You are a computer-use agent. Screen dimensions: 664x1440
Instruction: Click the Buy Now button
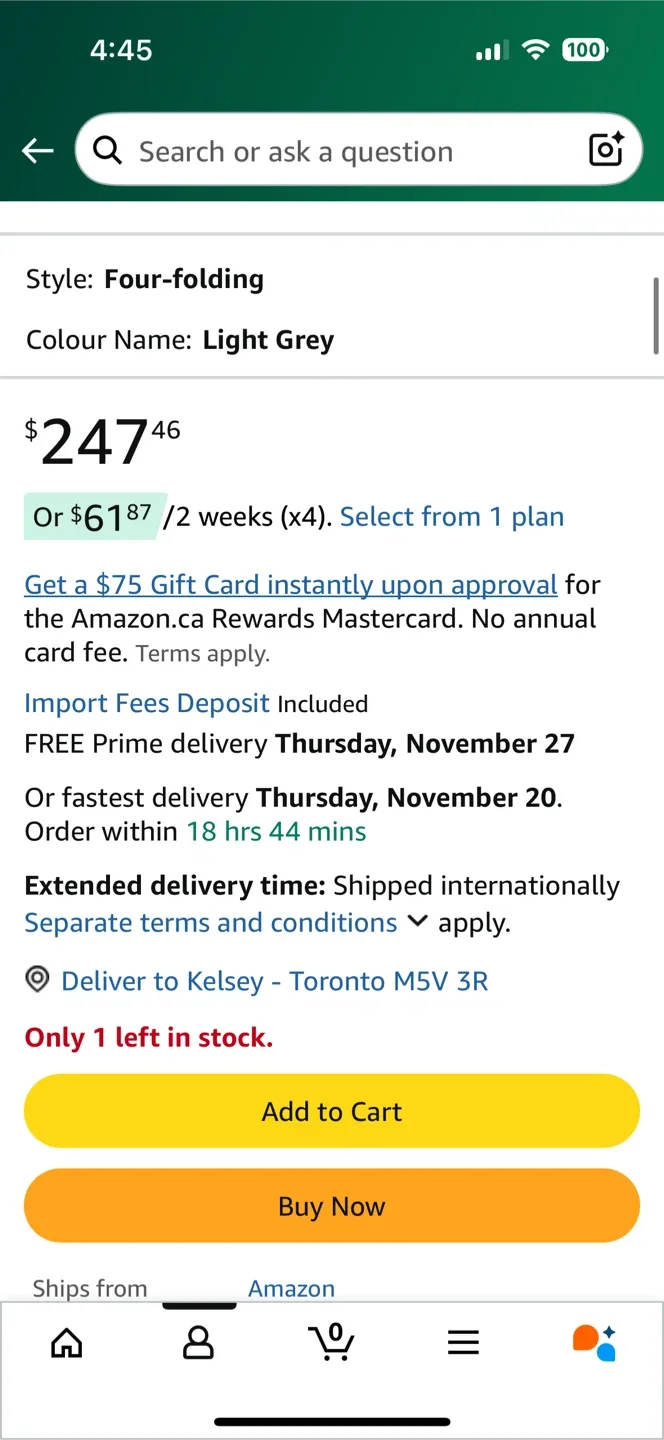pyautogui.click(x=332, y=1206)
